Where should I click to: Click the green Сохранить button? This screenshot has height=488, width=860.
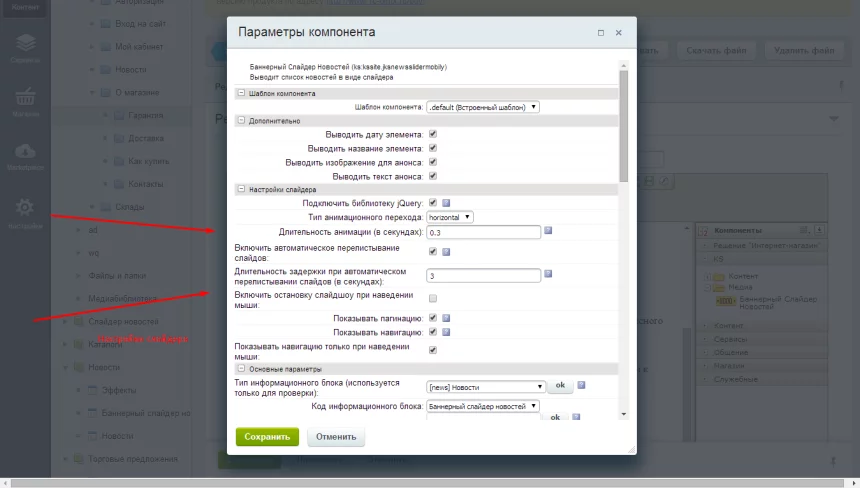pyautogui.click(x=267, y=436)
